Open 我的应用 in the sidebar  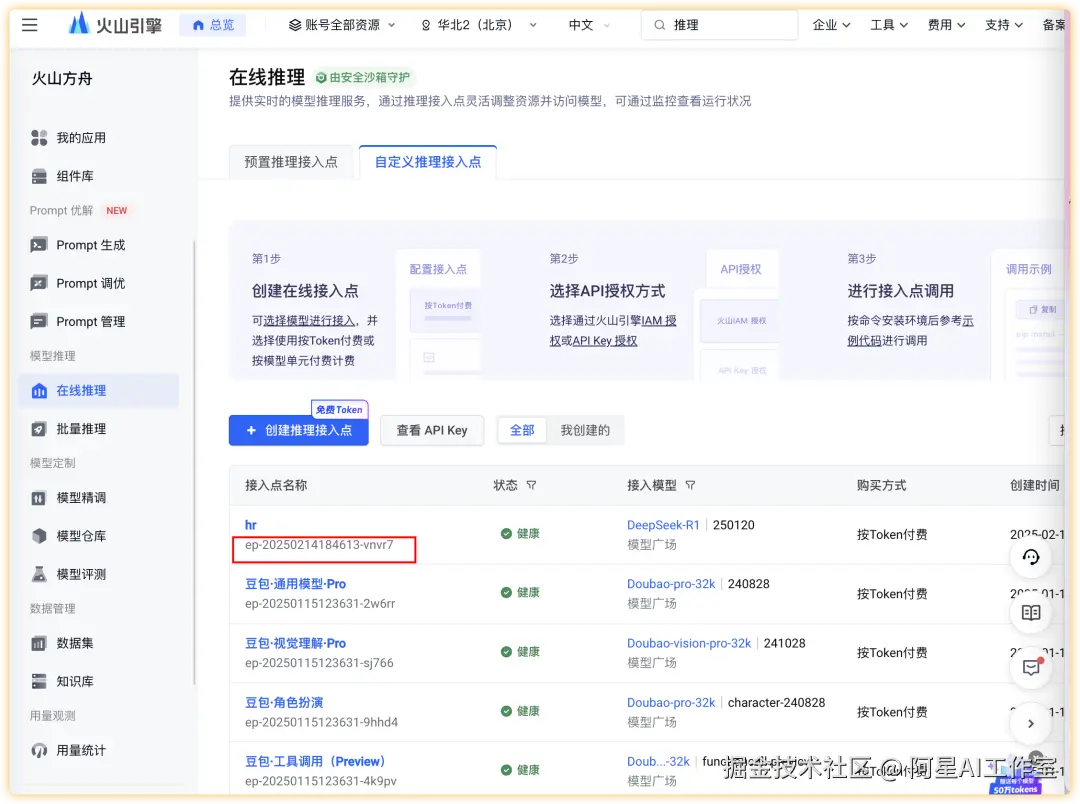pos(98,138)
